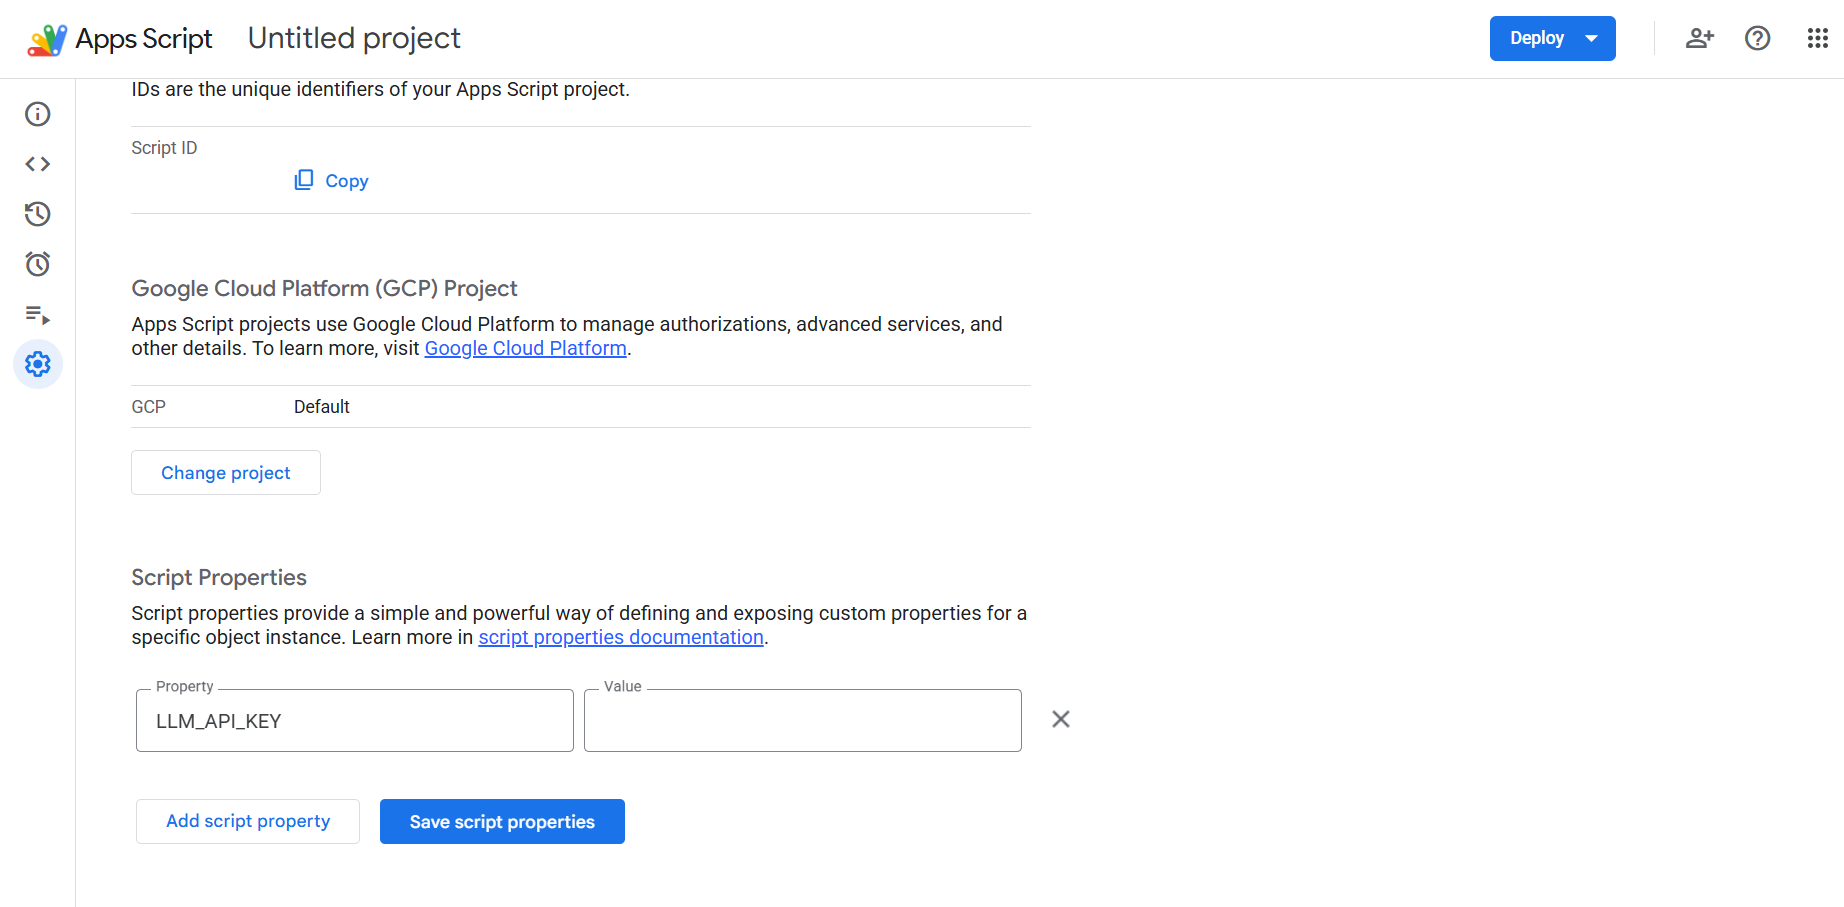Open the code Editor icon in sidebar
1844x907 pixels.
(38, 164)
